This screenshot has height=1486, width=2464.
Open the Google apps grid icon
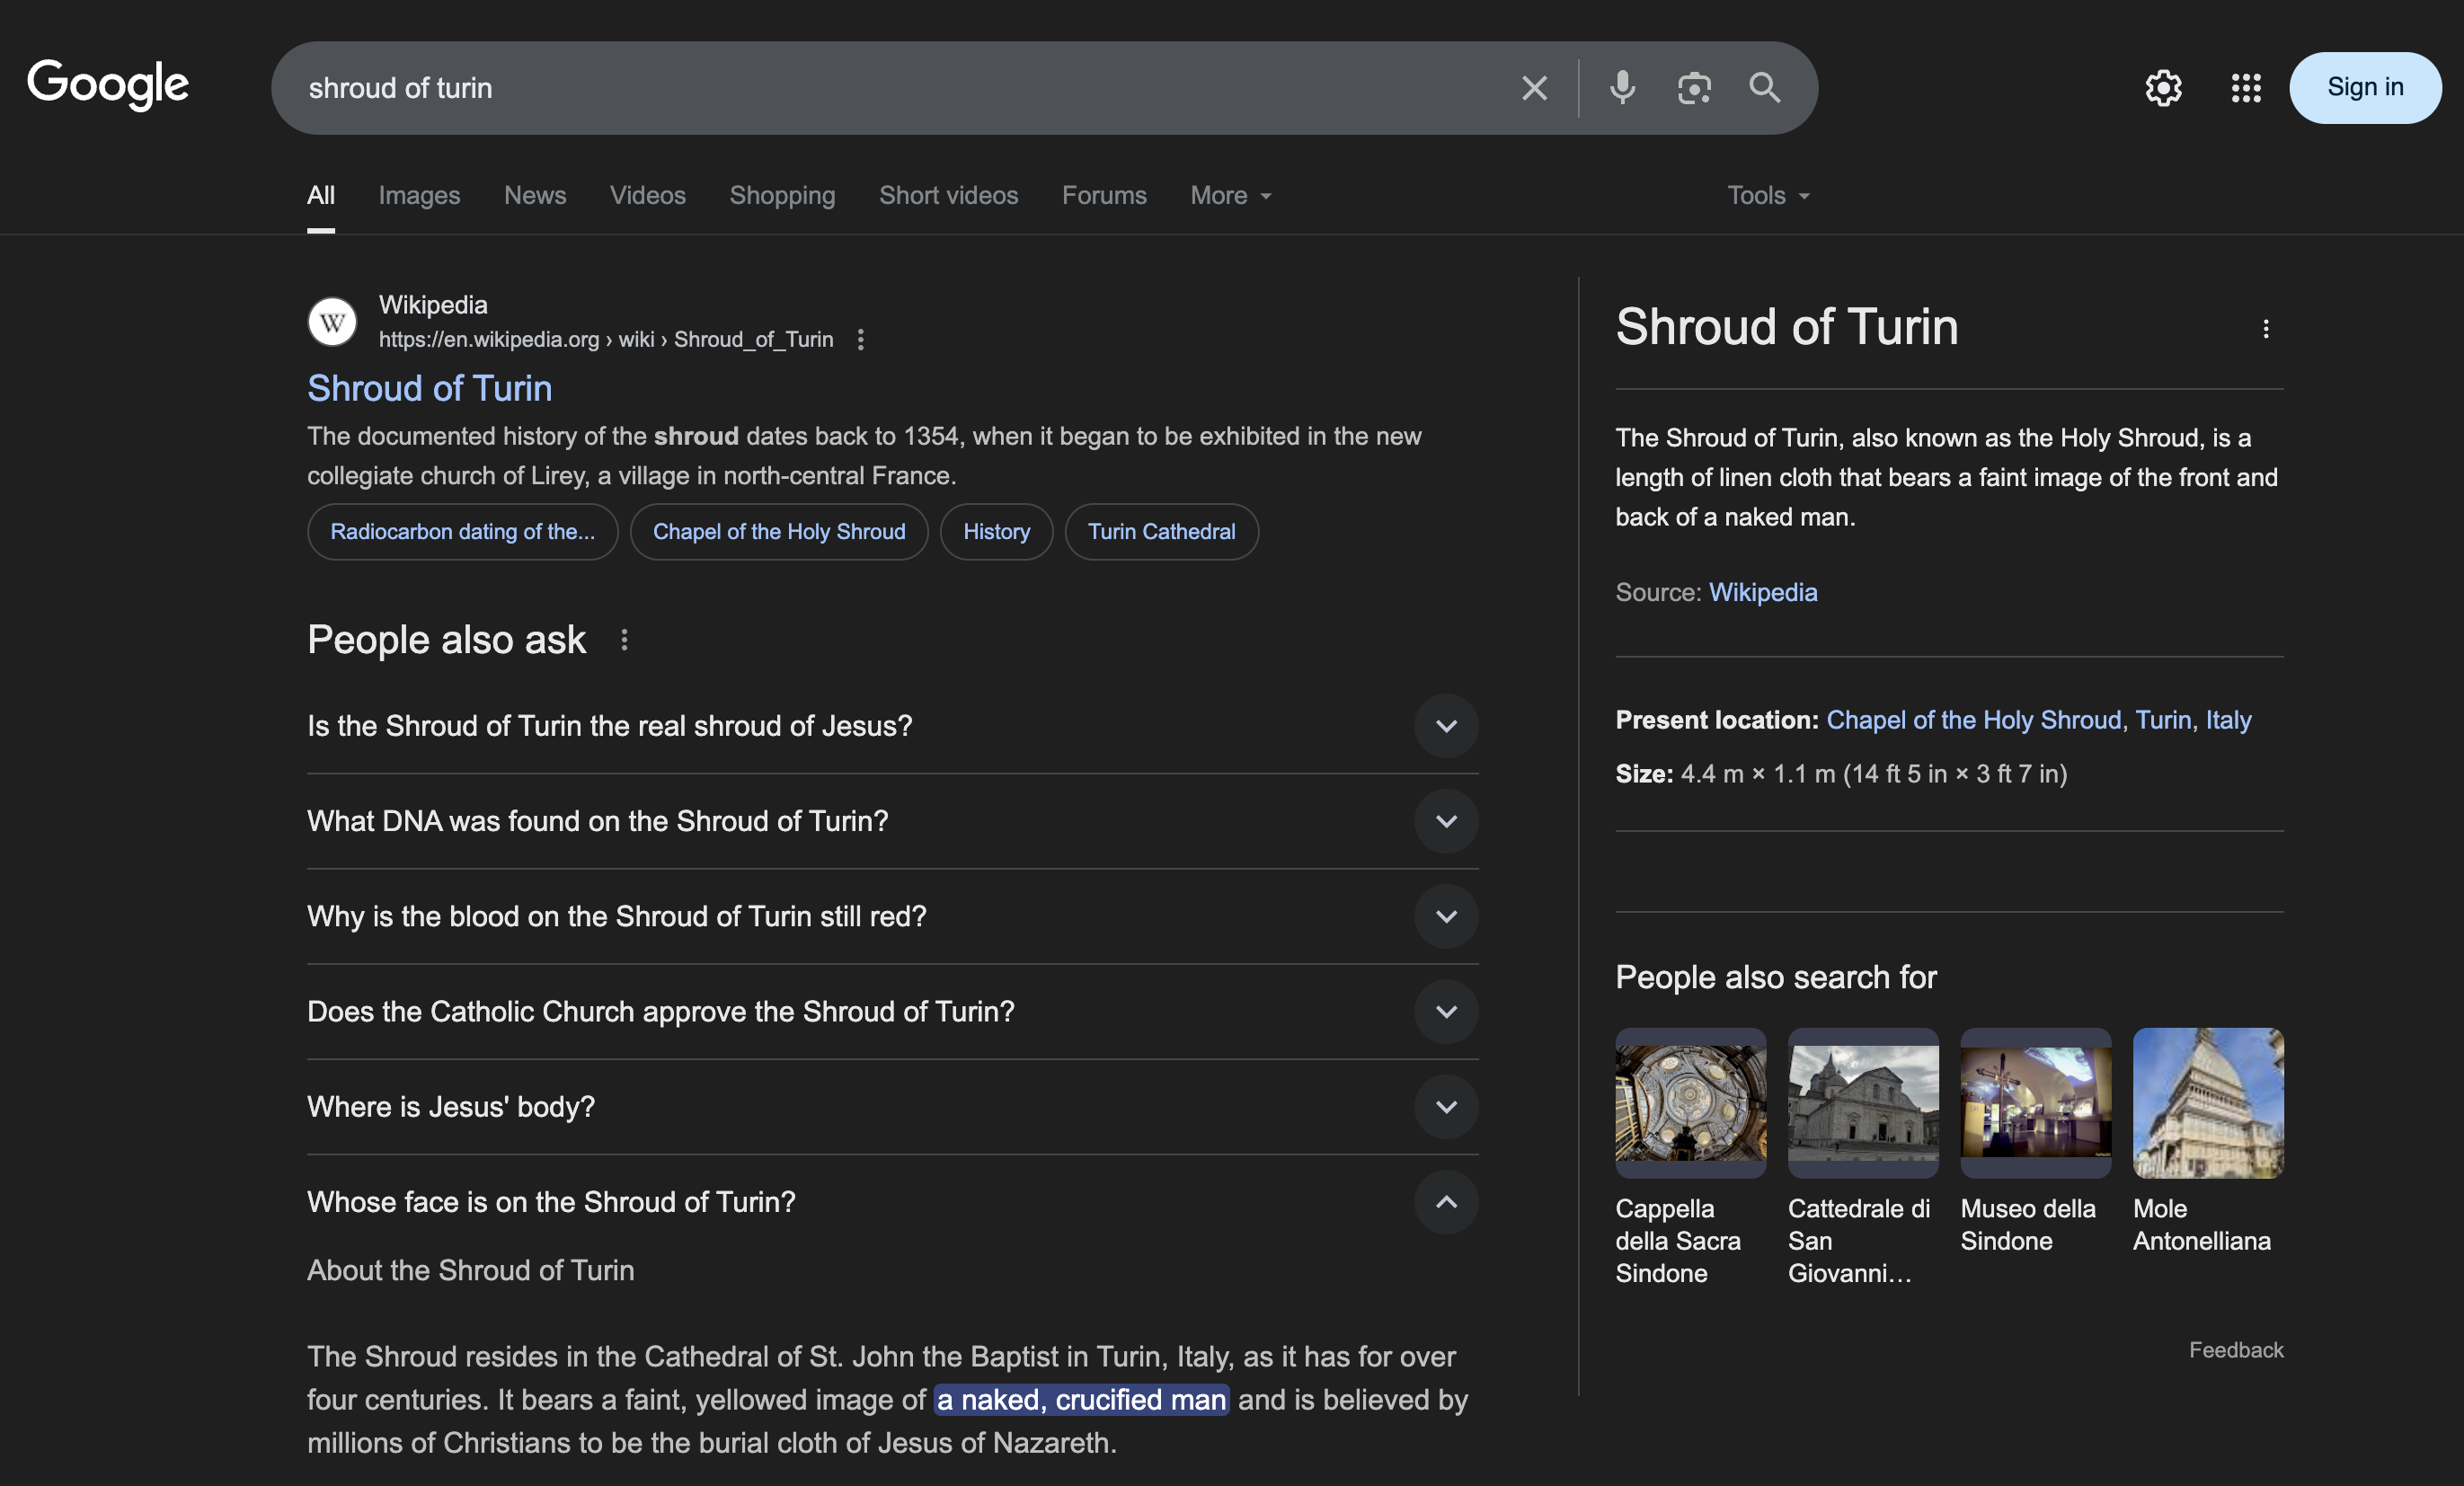2246,88
